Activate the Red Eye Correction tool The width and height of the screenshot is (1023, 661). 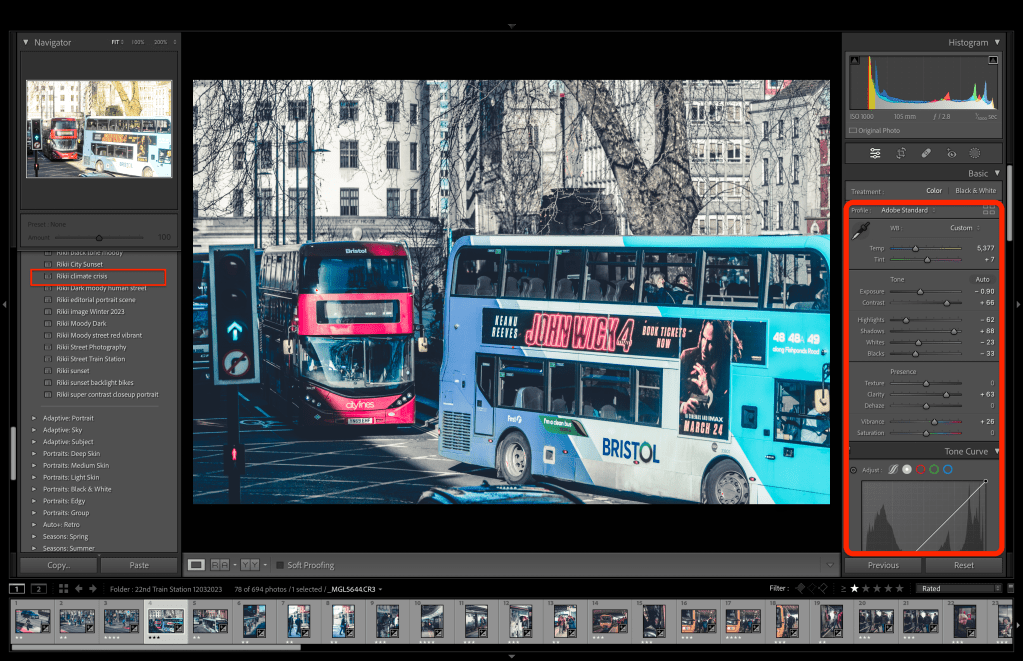[951, 153]
